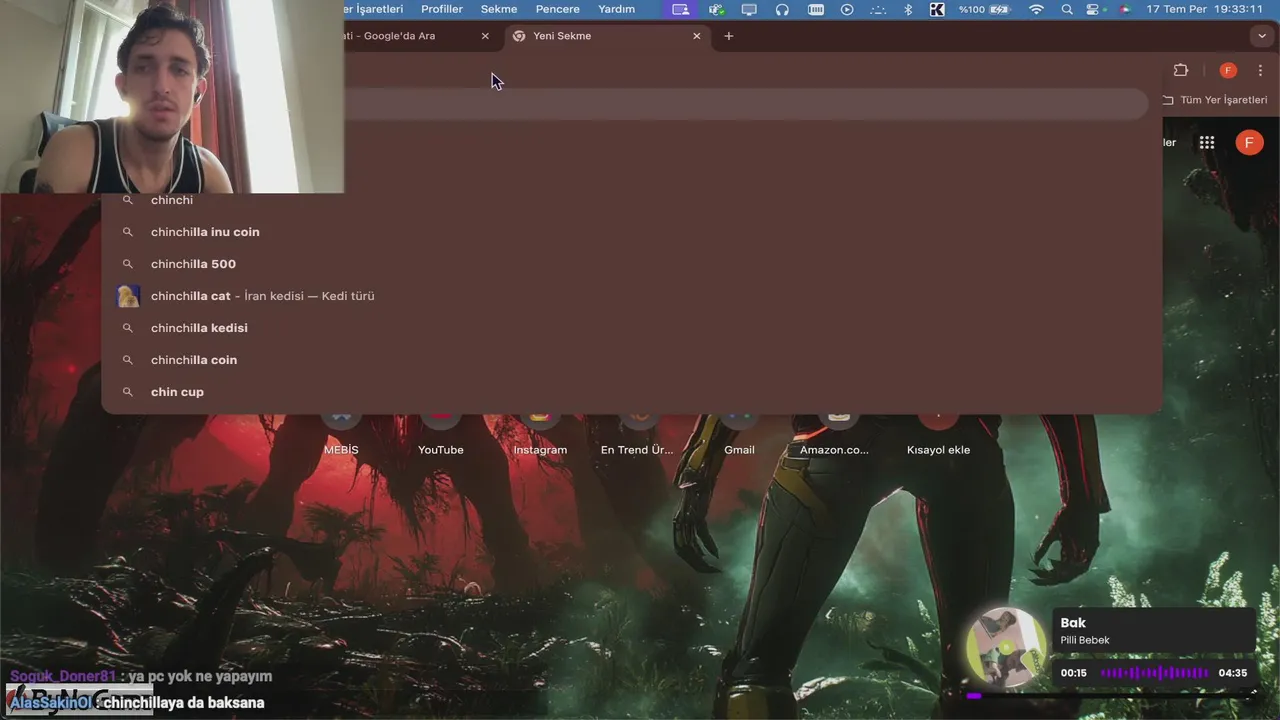This screenshot has height=720, width=1280.
Task: Click purple screen sharing menu bar icon
Action: click(x=681, y=9)
